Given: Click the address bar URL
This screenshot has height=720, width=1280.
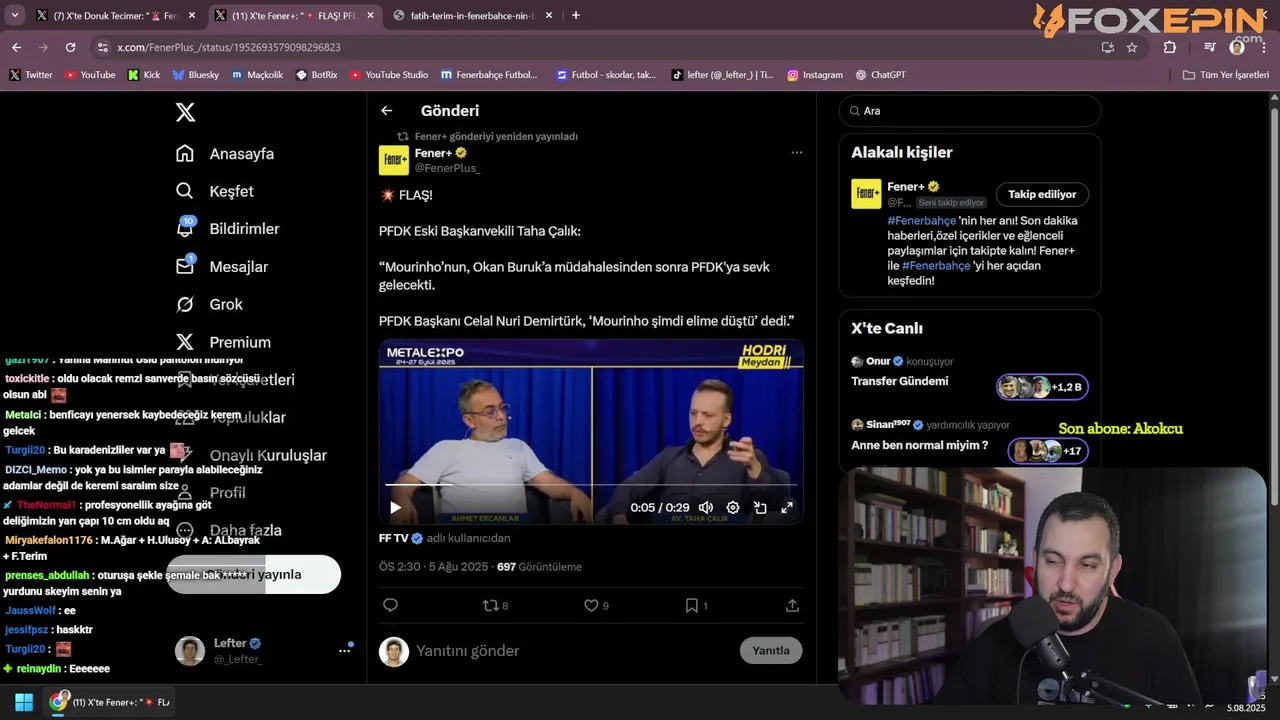Looking at the screenshot, I should click(228, 47).
